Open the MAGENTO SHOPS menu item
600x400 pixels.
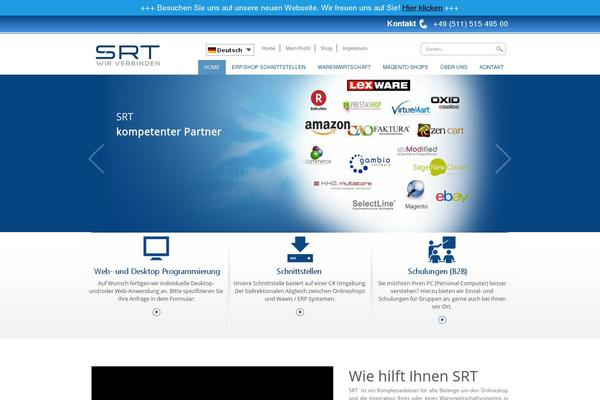405,67
